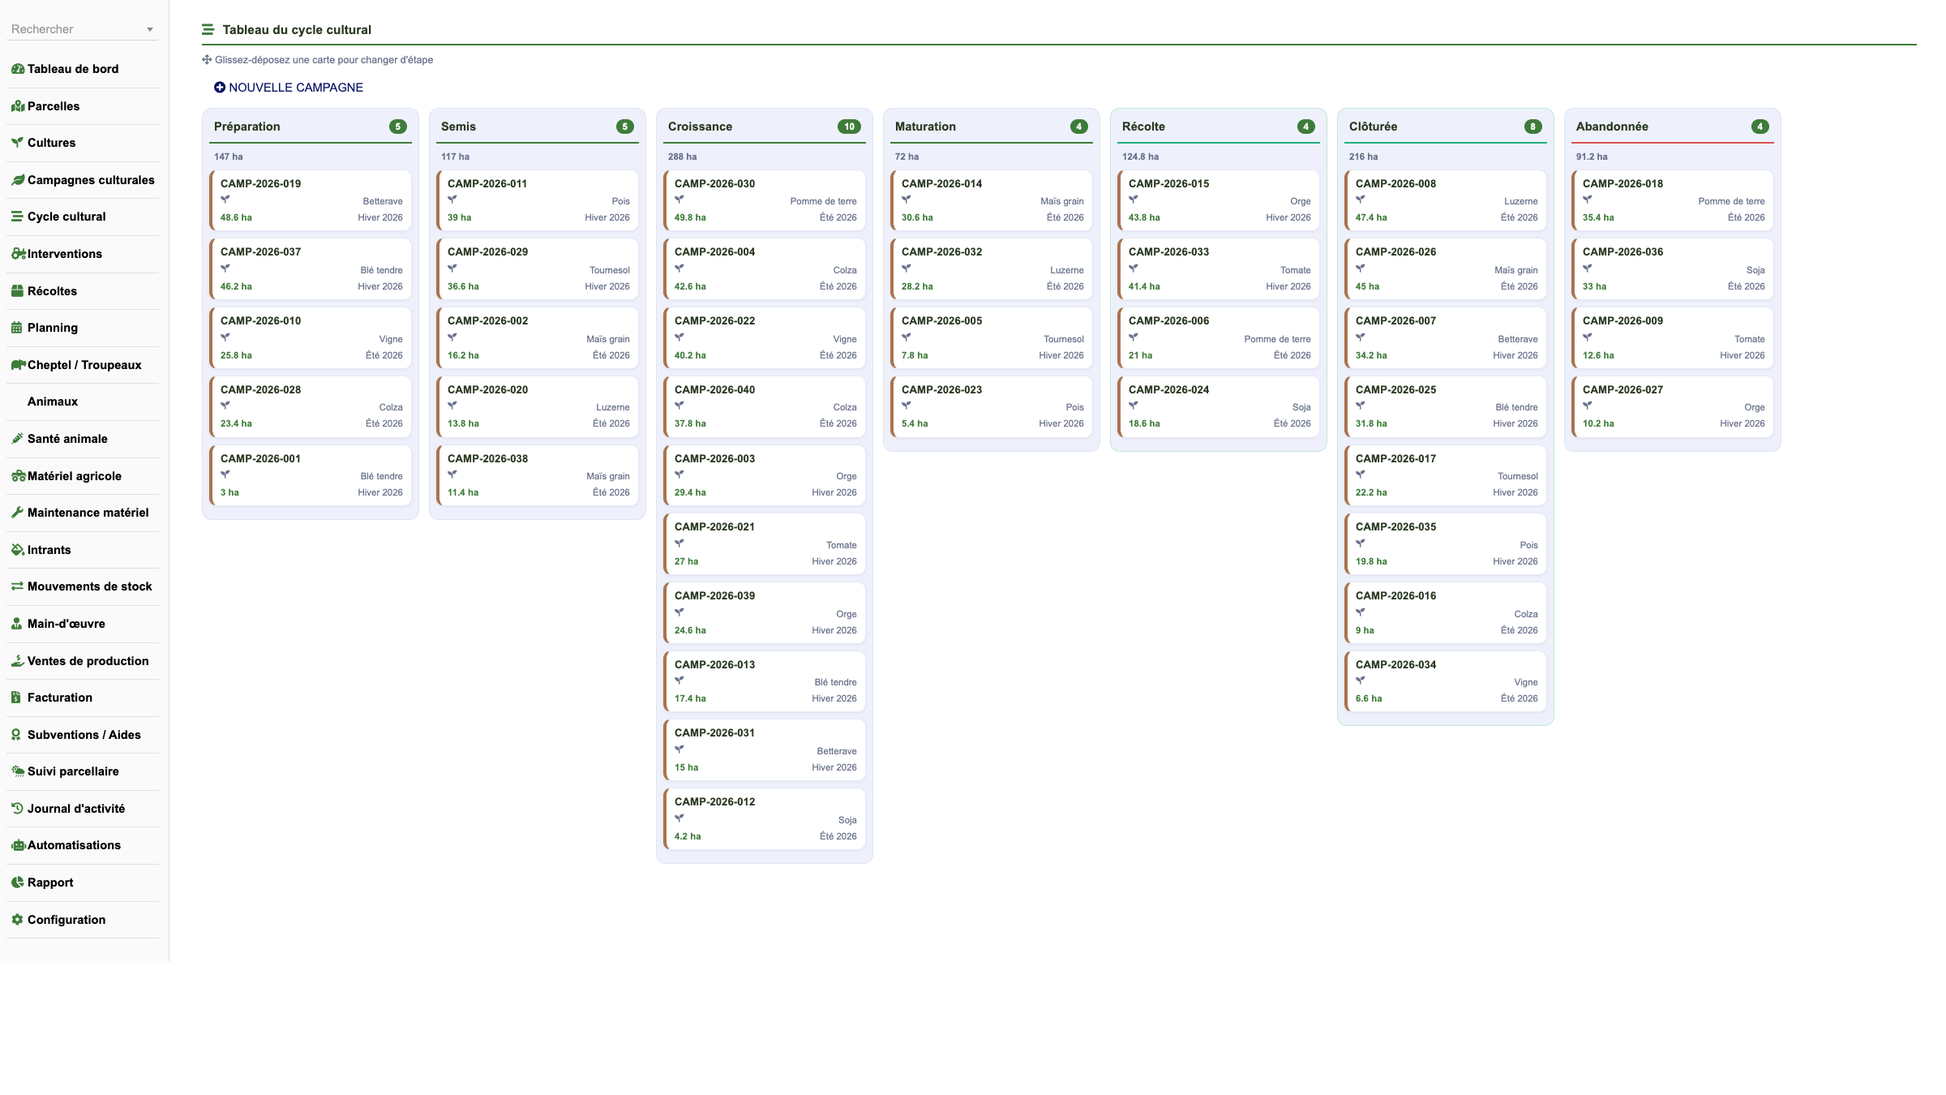Screen dimensions: 1946x1095
Task: Open Tableau de bord from sidebar icon
Action: [17, 69]
